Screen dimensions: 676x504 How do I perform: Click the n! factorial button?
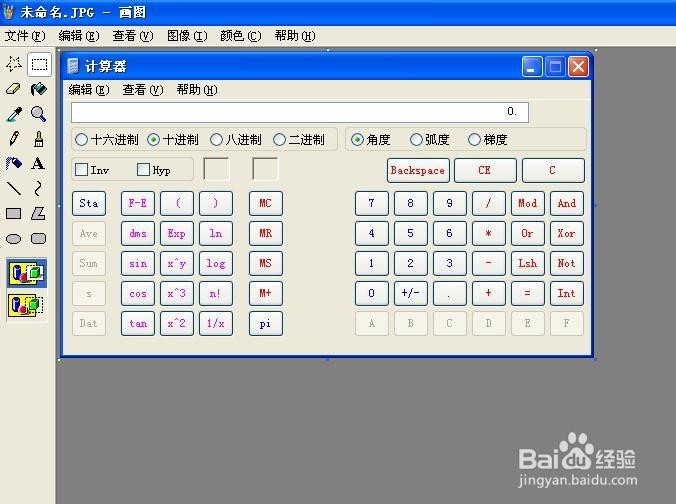(x=216, y=294)
